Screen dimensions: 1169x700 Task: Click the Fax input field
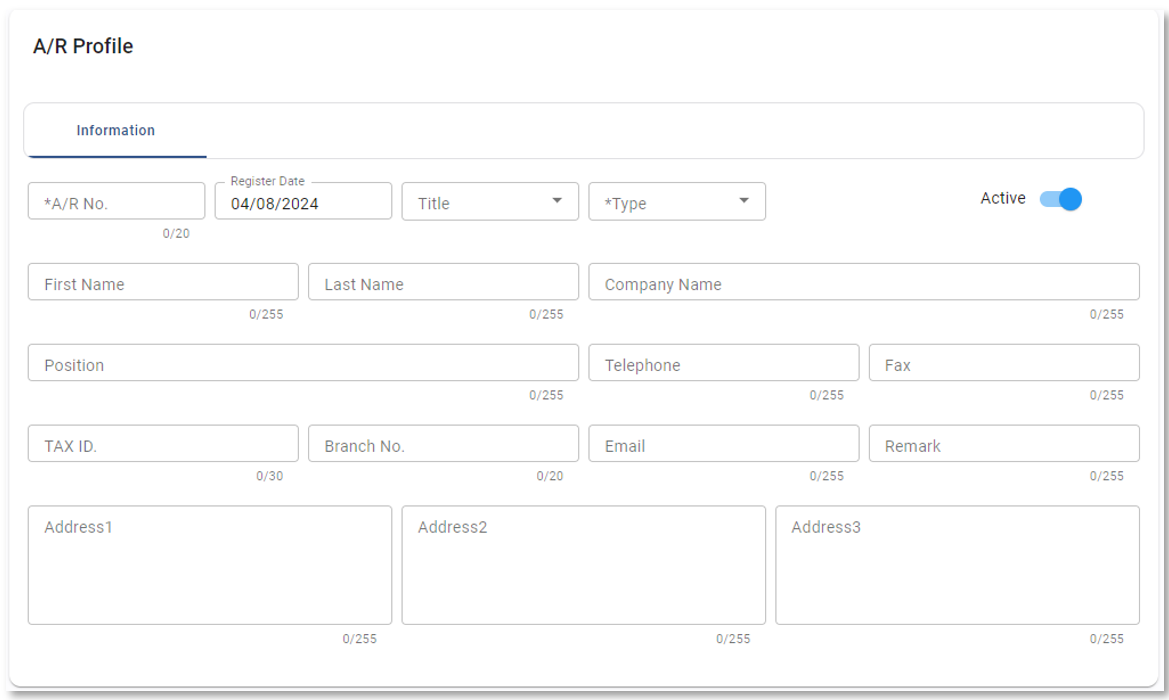1003,364
